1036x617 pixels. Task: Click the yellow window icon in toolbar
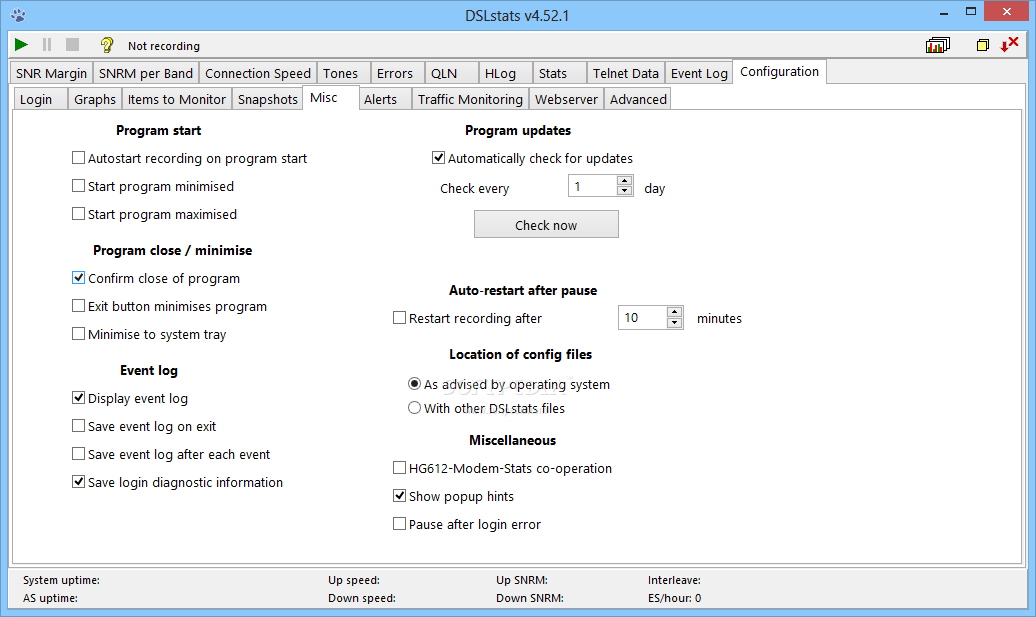tap(982, 45)
